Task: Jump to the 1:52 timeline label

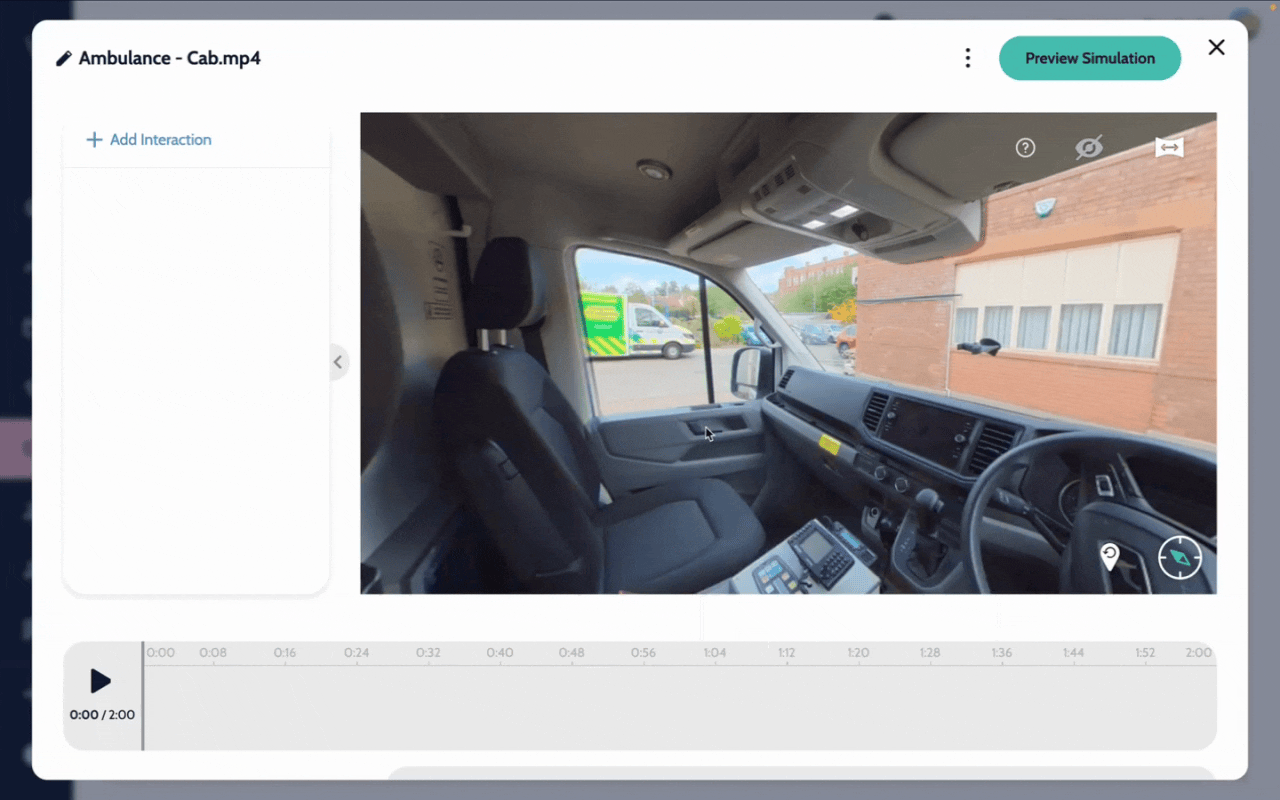Action: 1145,653
